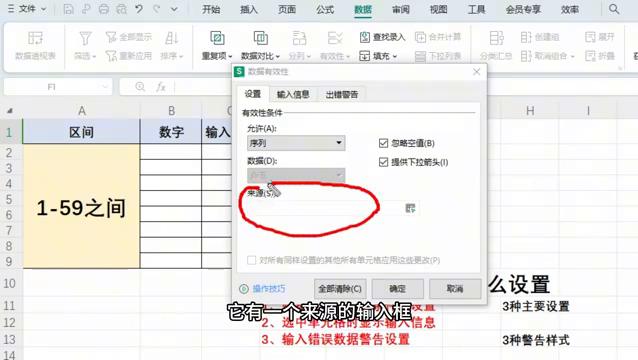Toggle the apply-to-all-same-settings cells checkbox
The image size is (638, 360).
251,260
